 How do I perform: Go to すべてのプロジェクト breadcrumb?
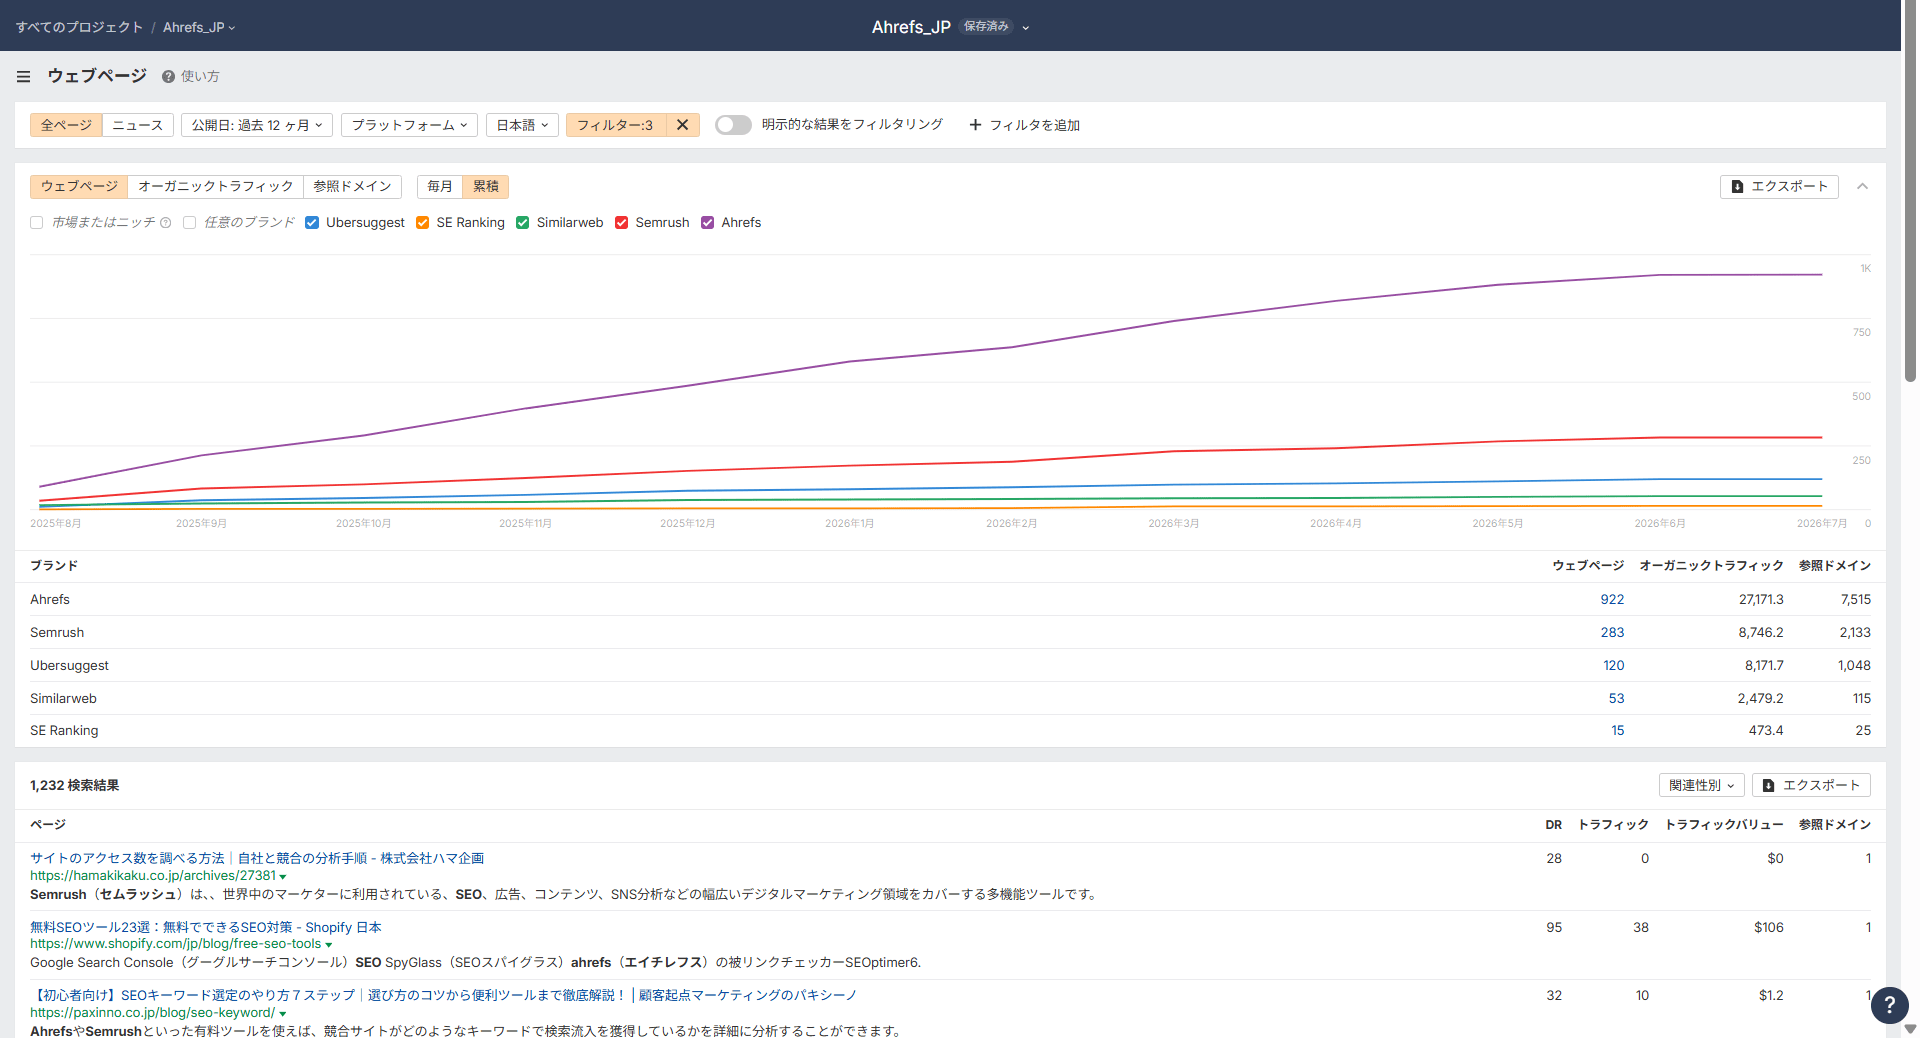(79, 27)
